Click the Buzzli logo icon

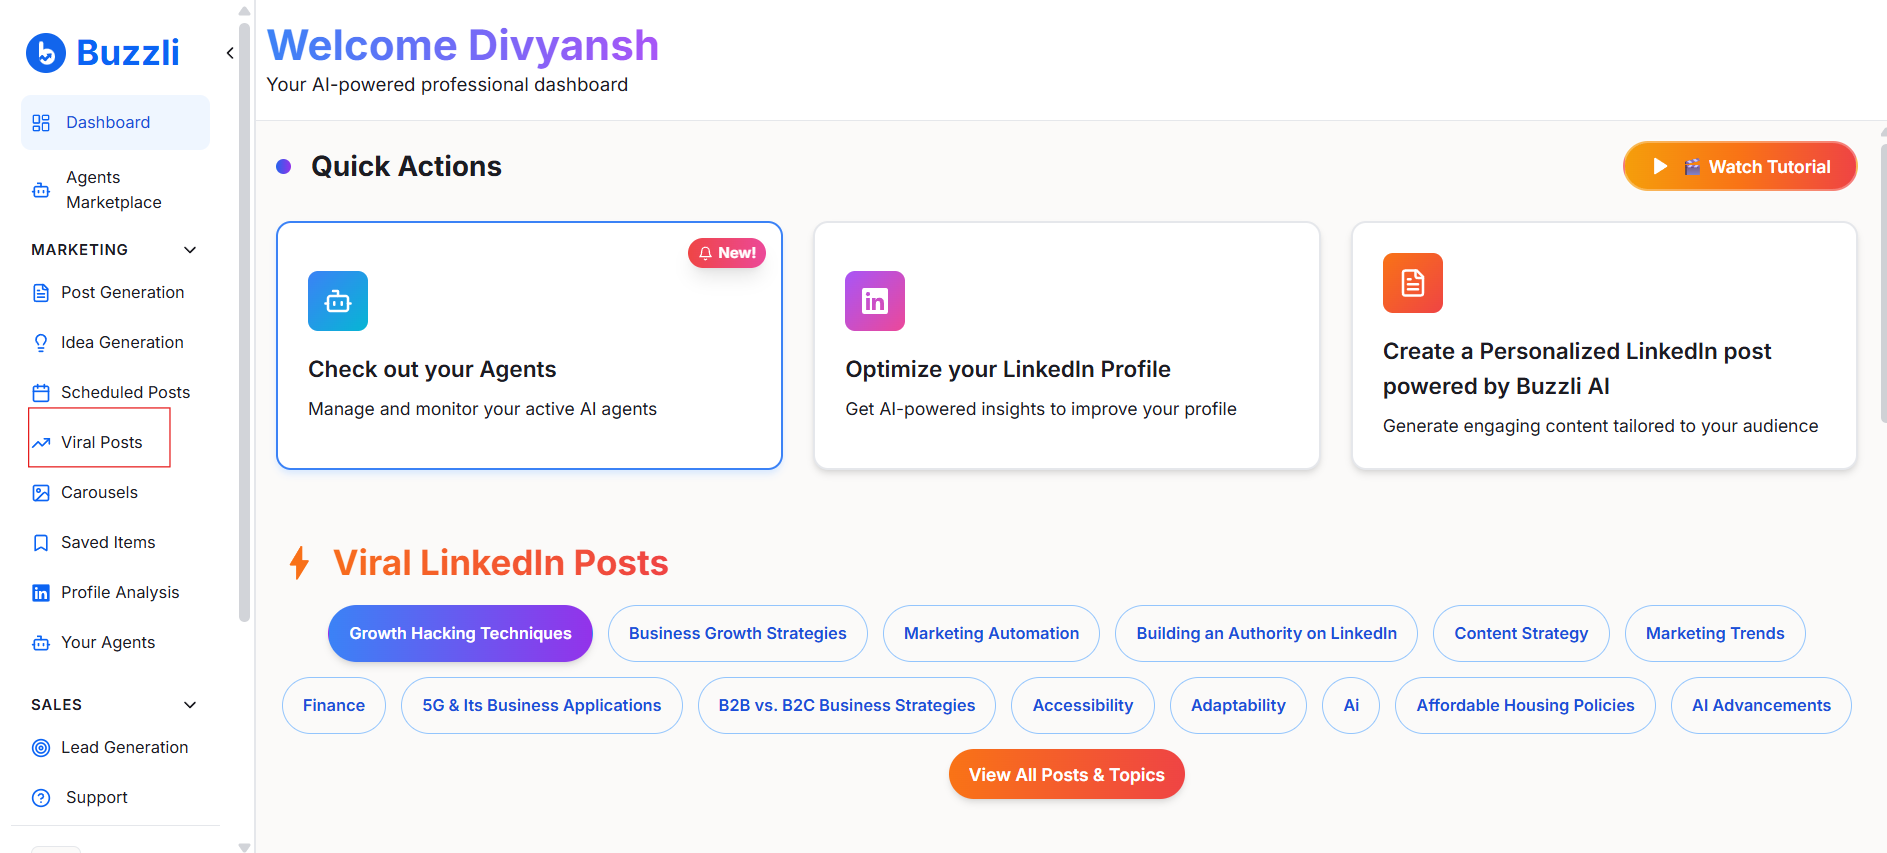pyautogui.click(x=46, y=53)
